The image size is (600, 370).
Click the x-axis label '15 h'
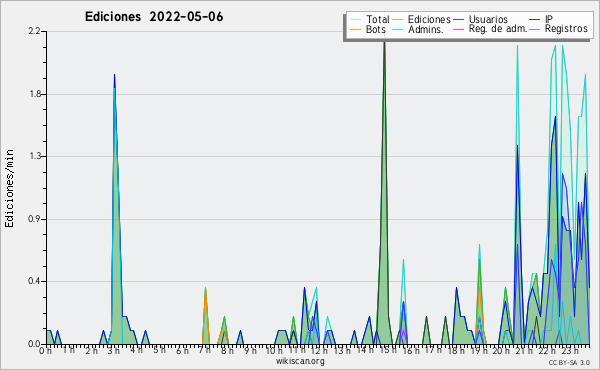(x=387, y=350)
